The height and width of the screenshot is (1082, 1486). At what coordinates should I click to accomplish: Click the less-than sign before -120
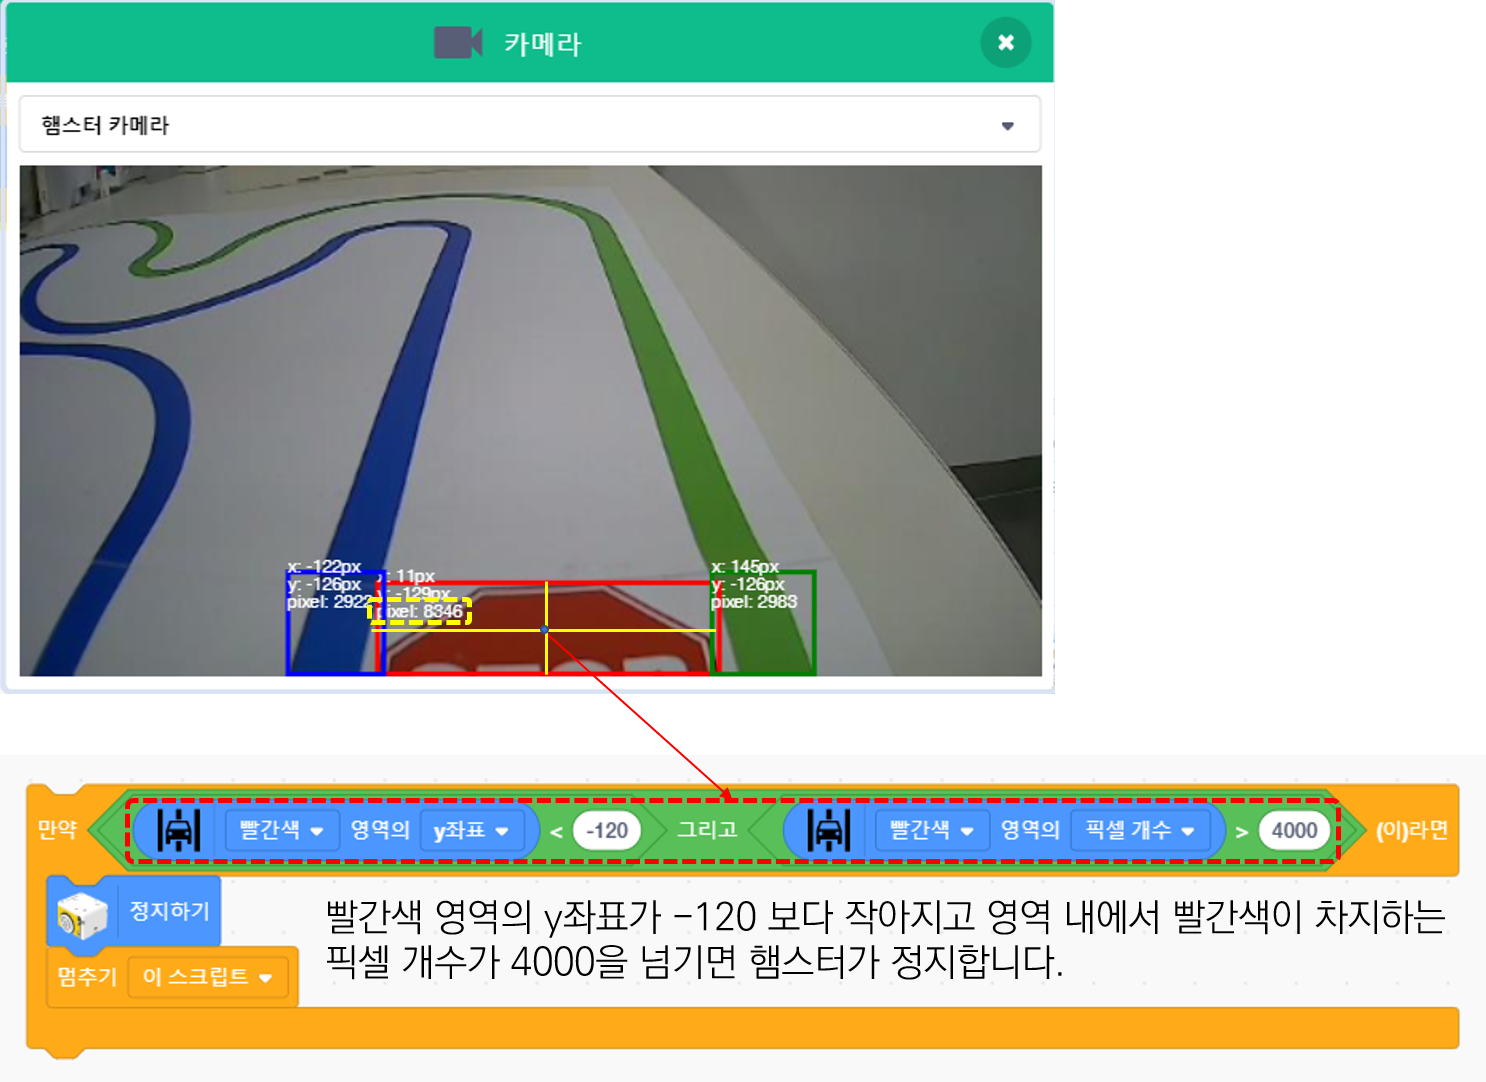pyautogui.click(x=556, y=831)
